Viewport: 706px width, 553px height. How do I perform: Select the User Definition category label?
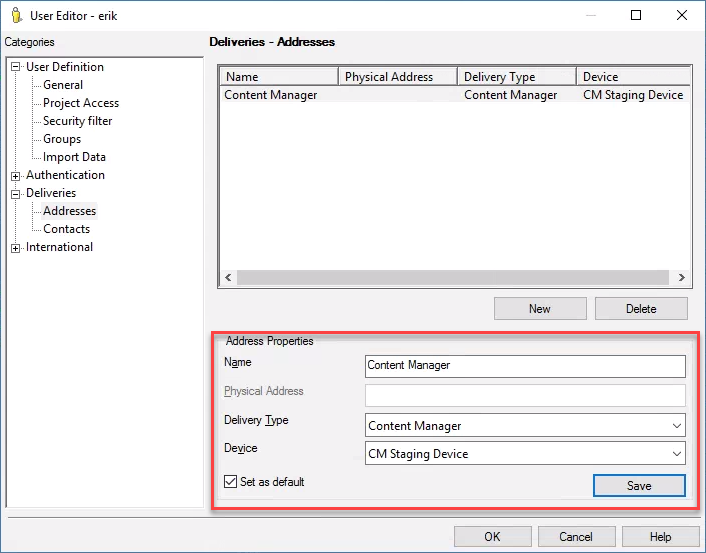tap(65, 67)
